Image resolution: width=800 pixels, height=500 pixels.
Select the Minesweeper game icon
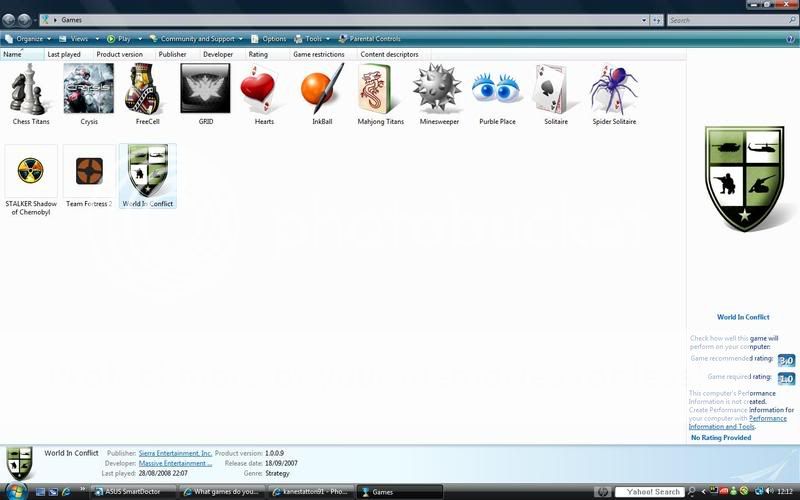(438, 88)
